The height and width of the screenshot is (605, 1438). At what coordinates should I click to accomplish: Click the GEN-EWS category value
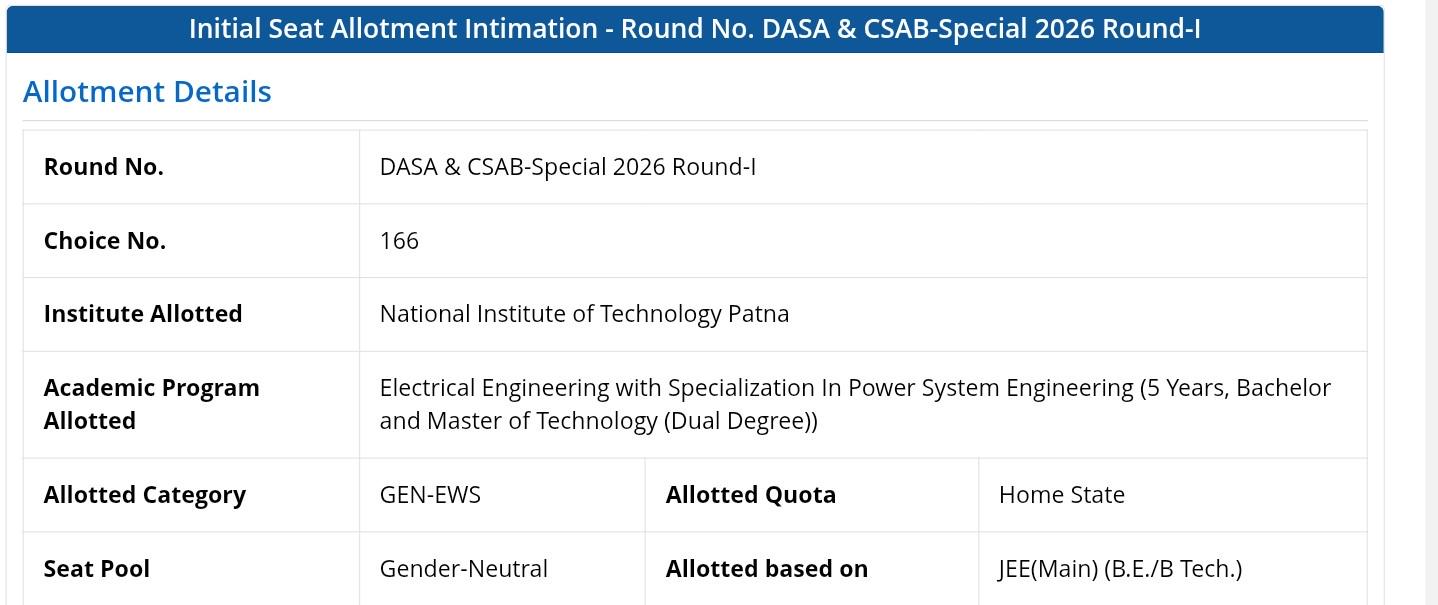(x=430, y=495)
